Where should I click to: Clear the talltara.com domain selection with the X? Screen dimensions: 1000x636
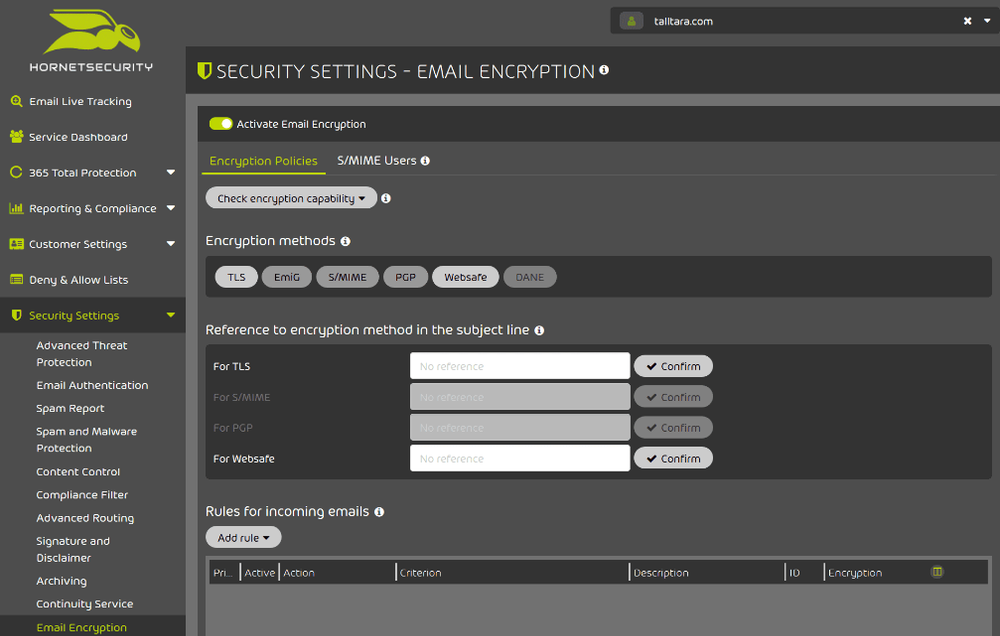(967, 21)
